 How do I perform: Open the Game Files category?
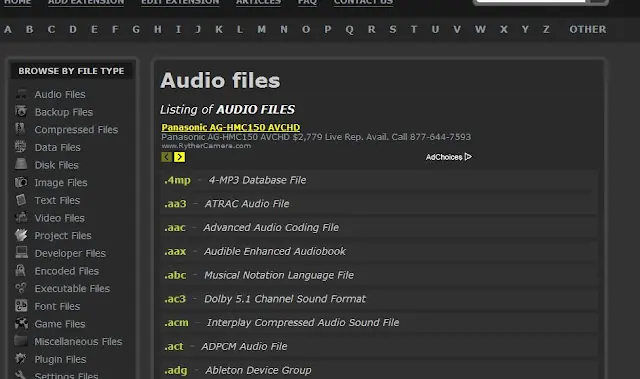pyautogui.click(x=60, y=324)
